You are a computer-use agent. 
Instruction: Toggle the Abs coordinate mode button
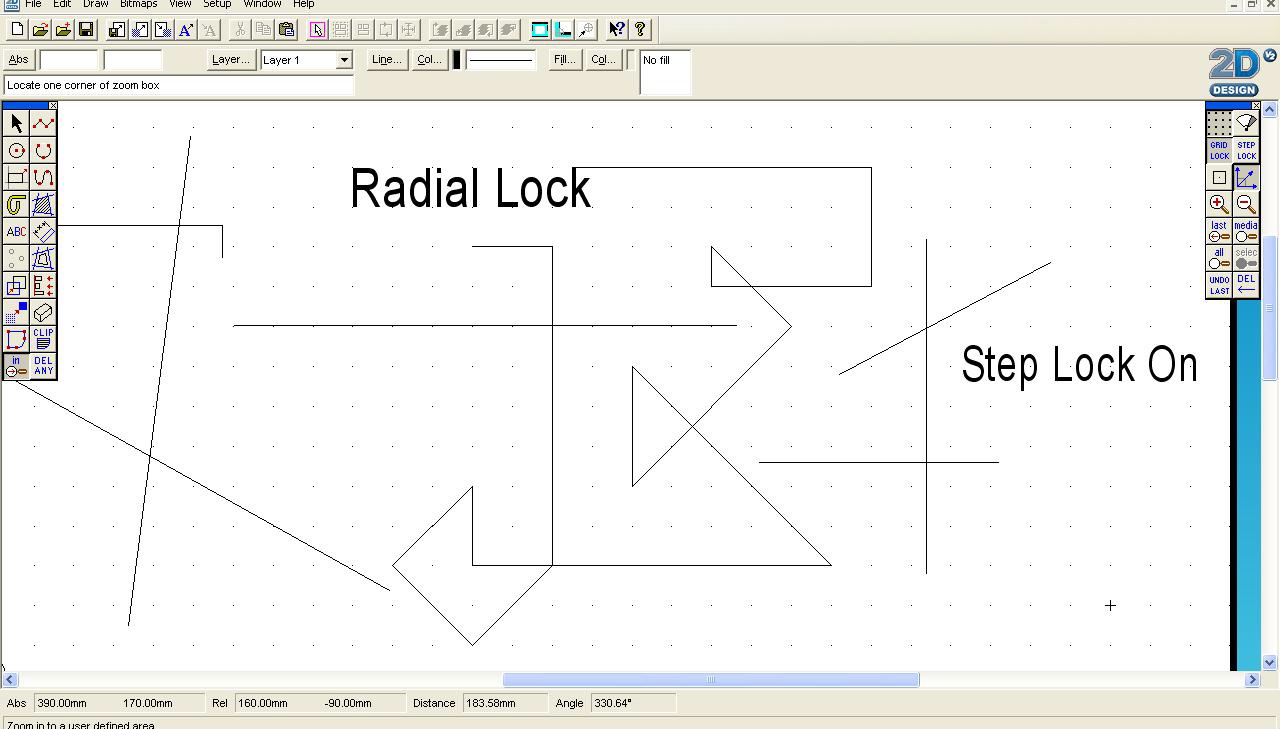click(18, 59)
